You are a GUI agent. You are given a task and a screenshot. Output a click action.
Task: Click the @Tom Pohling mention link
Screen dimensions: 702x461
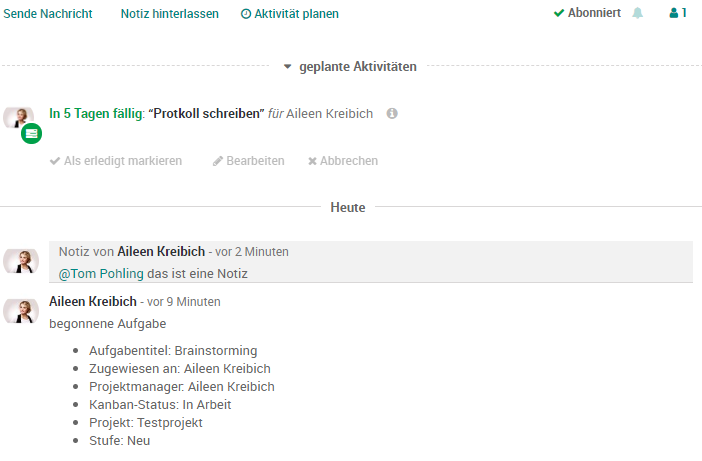point(101,273)
